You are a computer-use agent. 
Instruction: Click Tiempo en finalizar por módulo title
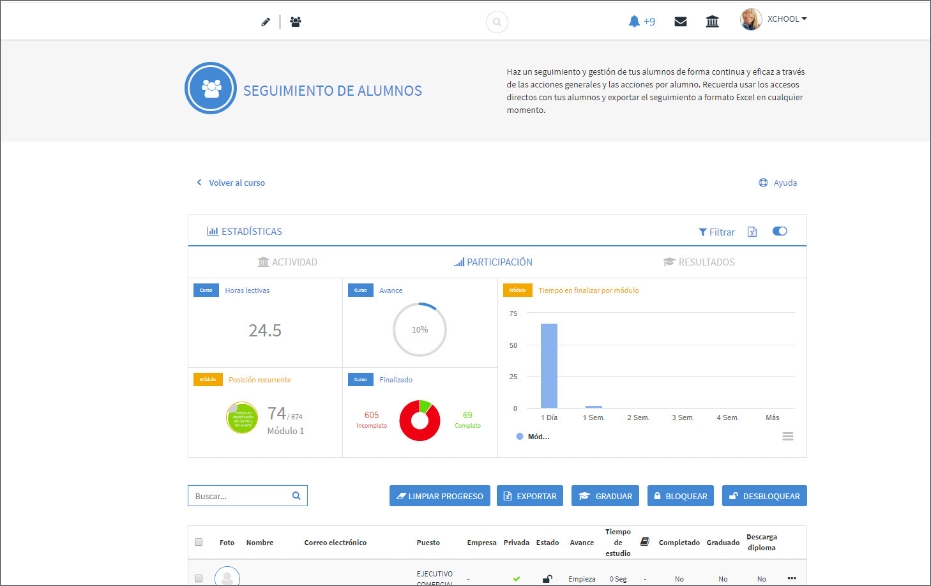(x=588, y=290)
